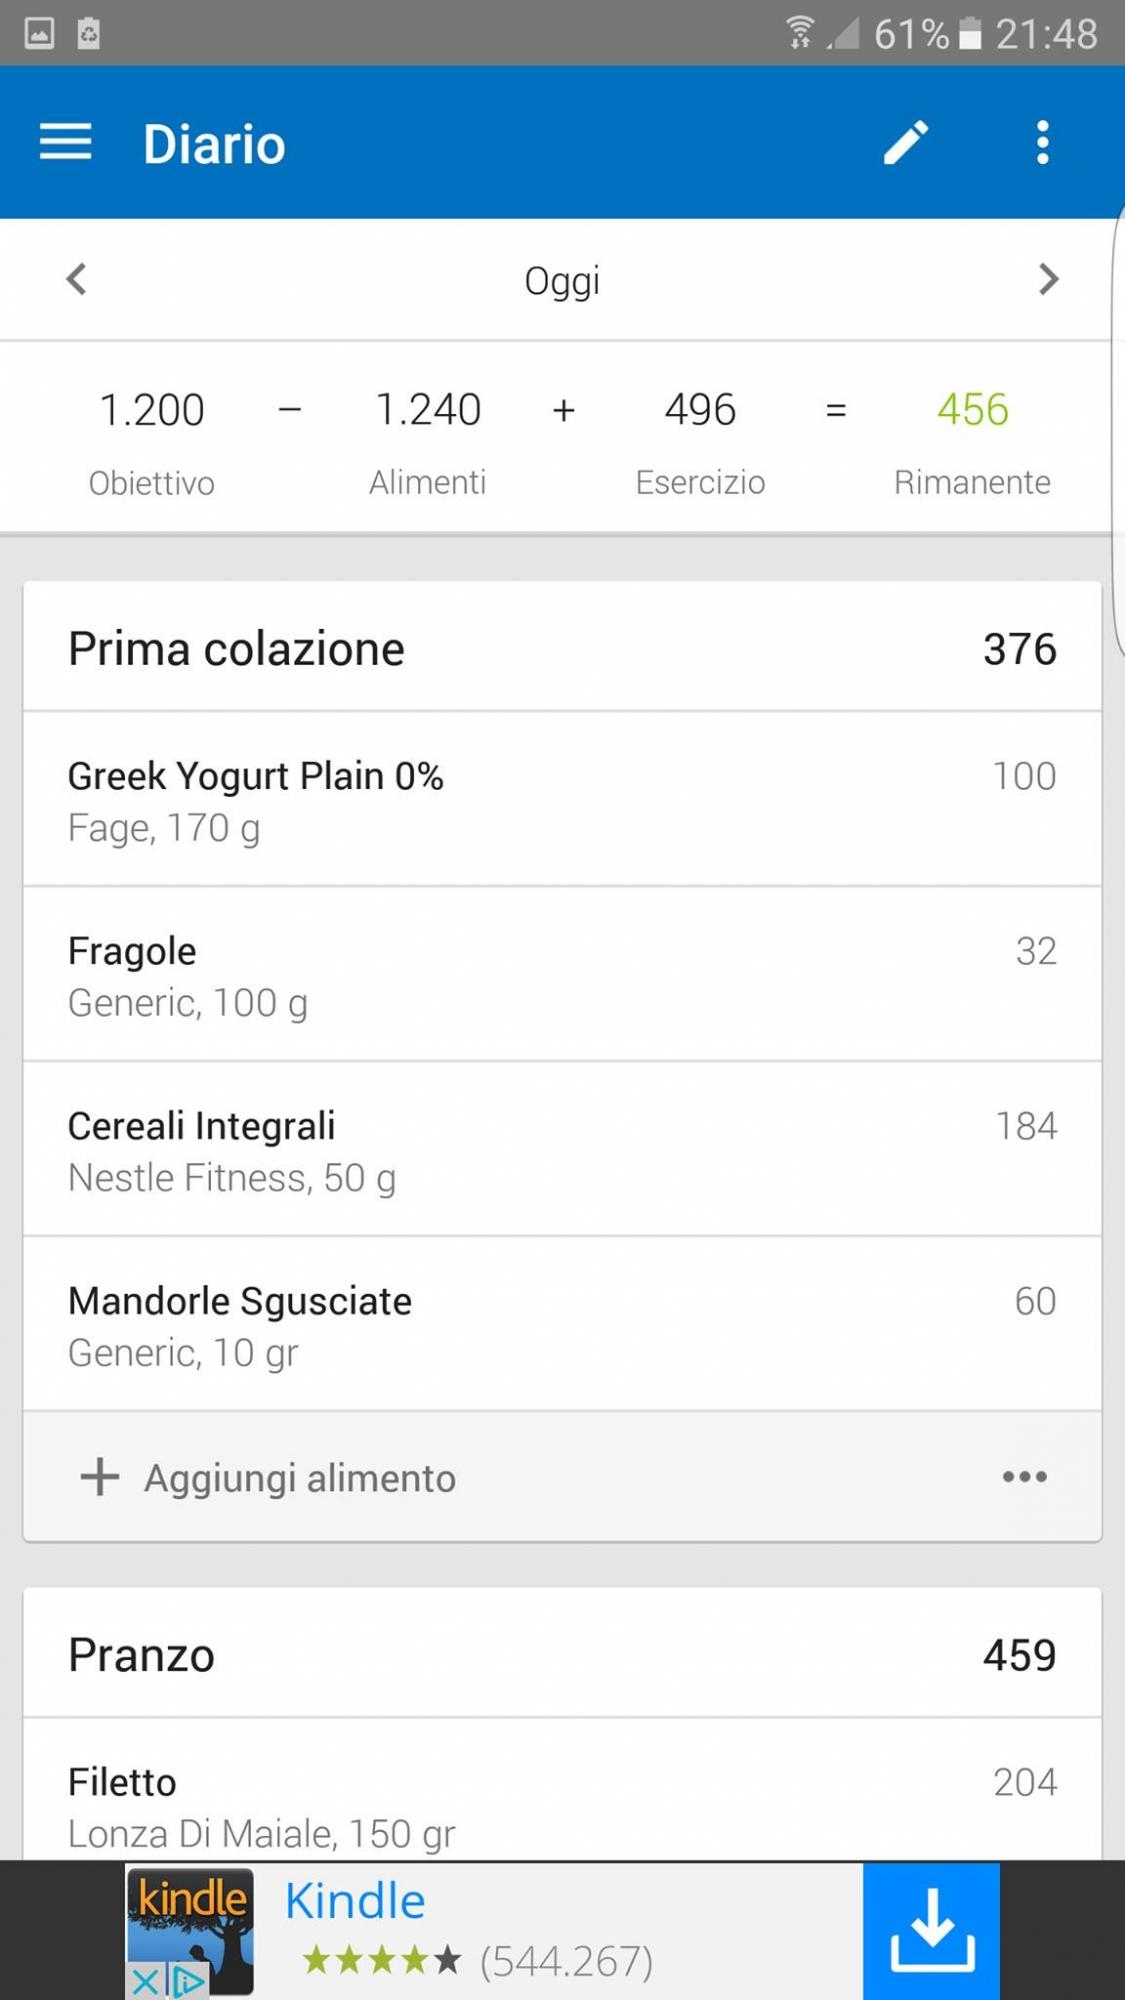
Task: Tap the Oggi date selector
Action: click(x=562, y=281)
